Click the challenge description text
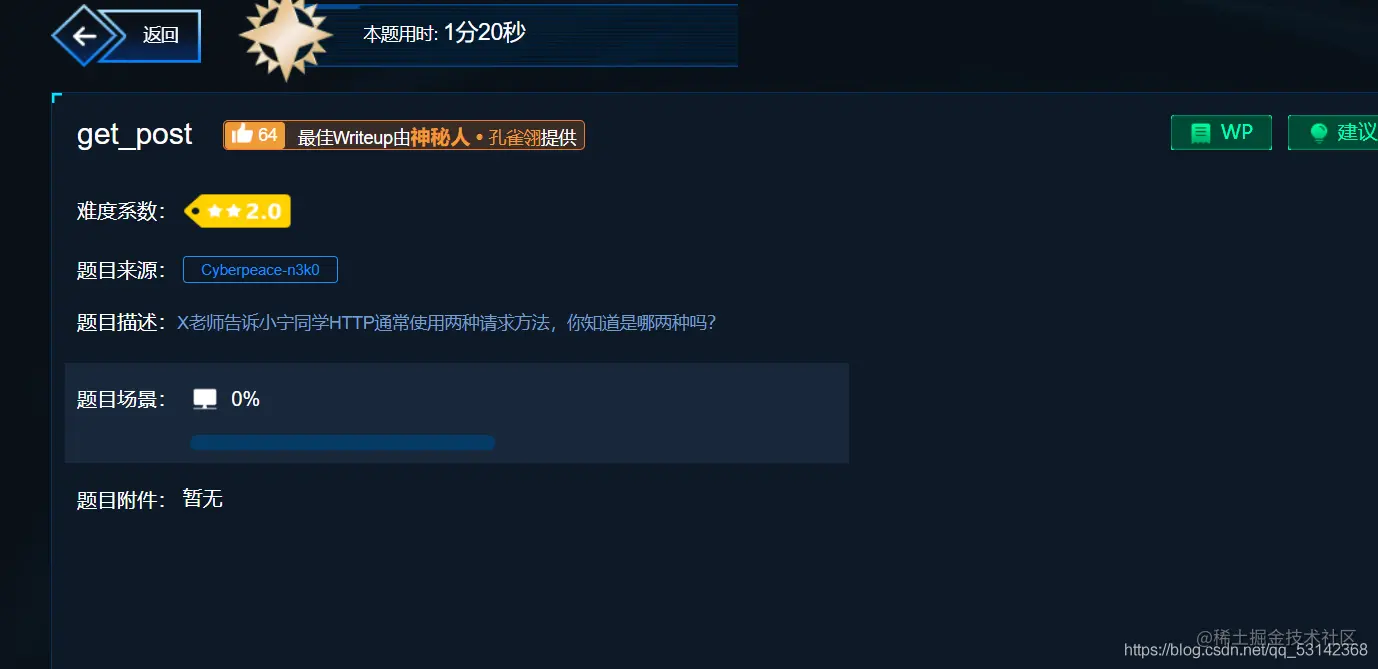The height and width of the screenshot is (669, 1378). [x=447, y=323]
